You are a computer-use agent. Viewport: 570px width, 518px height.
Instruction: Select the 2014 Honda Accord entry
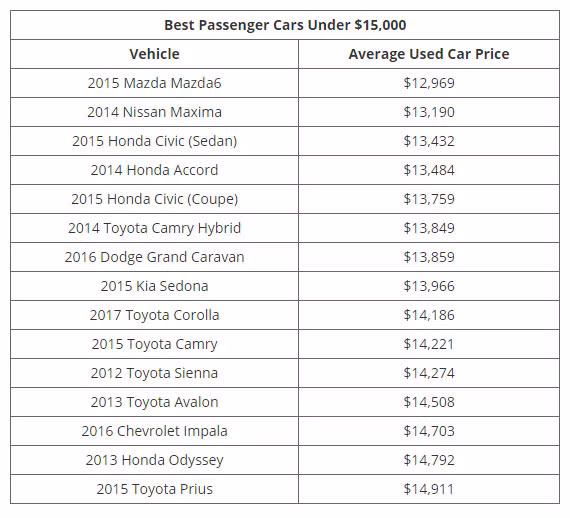coord(154,170)
